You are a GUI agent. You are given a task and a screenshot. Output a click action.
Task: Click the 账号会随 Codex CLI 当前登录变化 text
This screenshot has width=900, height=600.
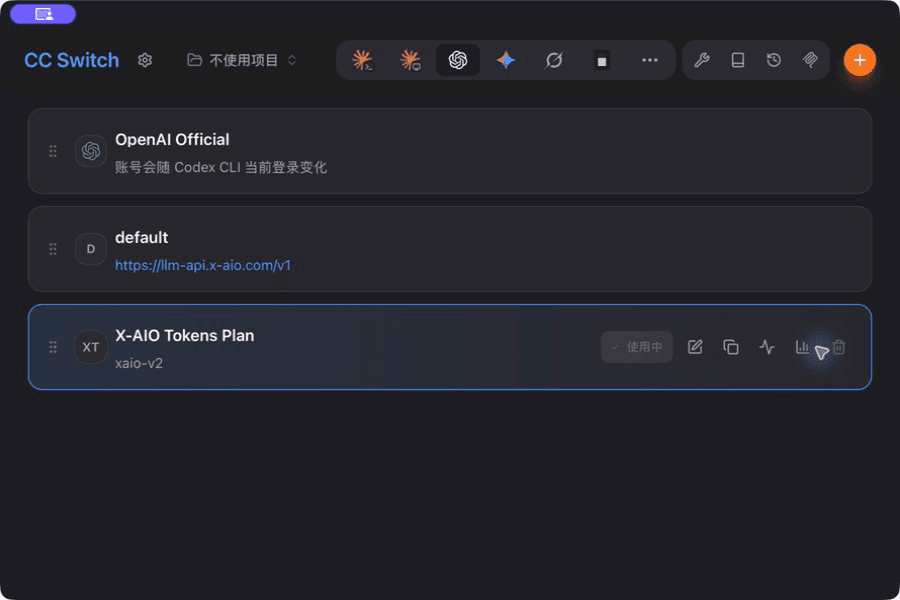221,167
